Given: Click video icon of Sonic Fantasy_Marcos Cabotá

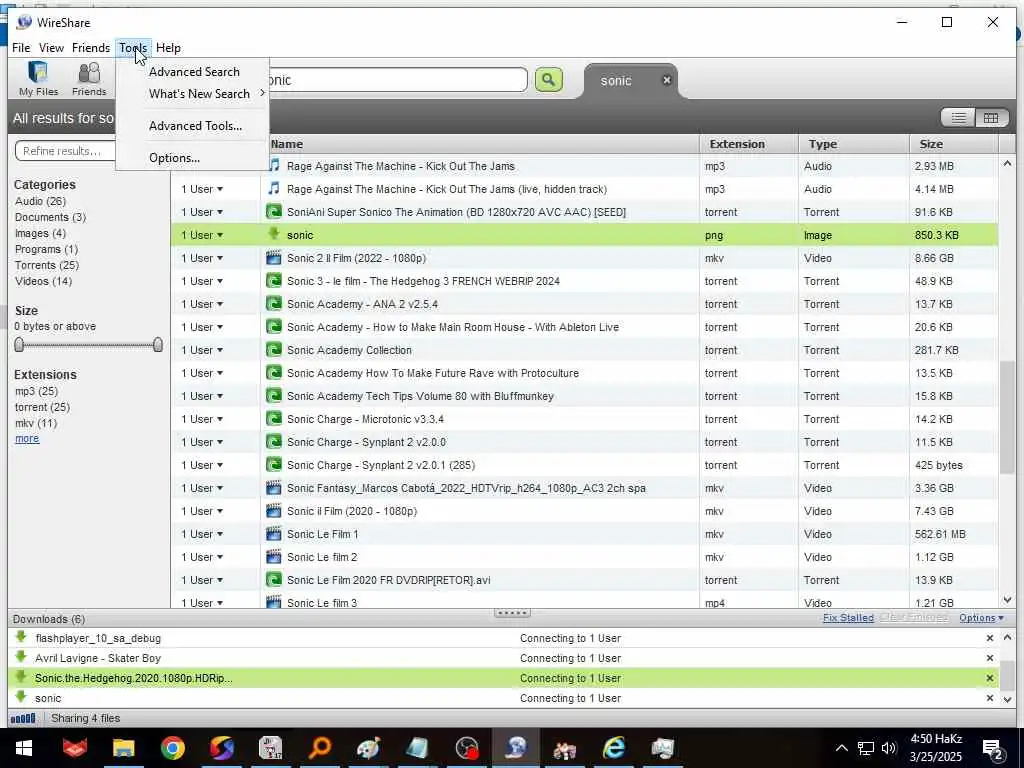Looking at the screenshot, I should point(274,488).
